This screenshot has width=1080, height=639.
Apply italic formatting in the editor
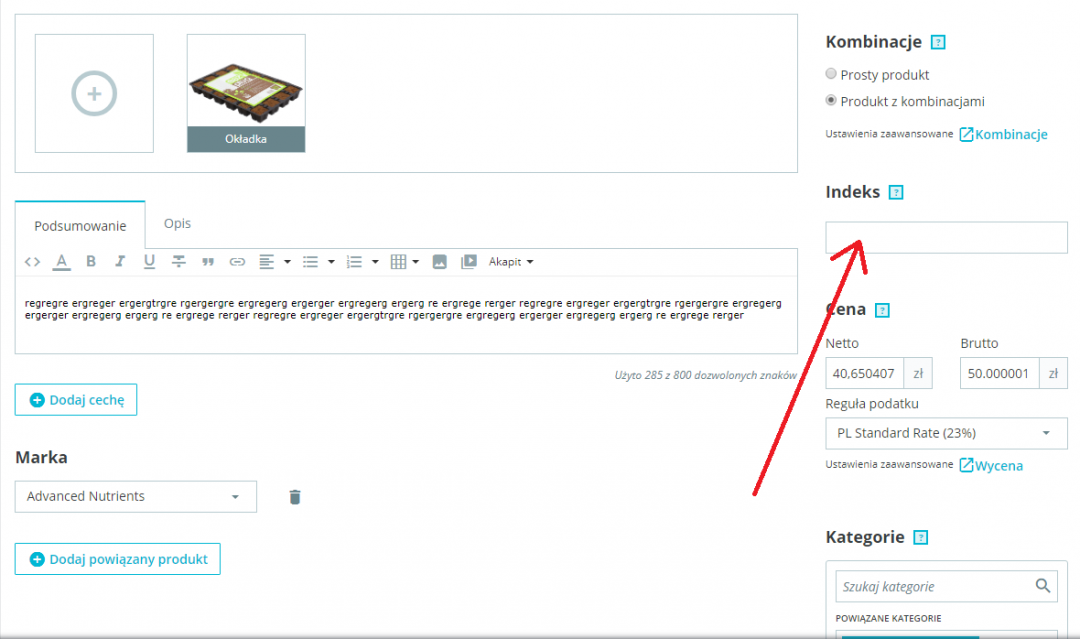(x=120, y=262)
